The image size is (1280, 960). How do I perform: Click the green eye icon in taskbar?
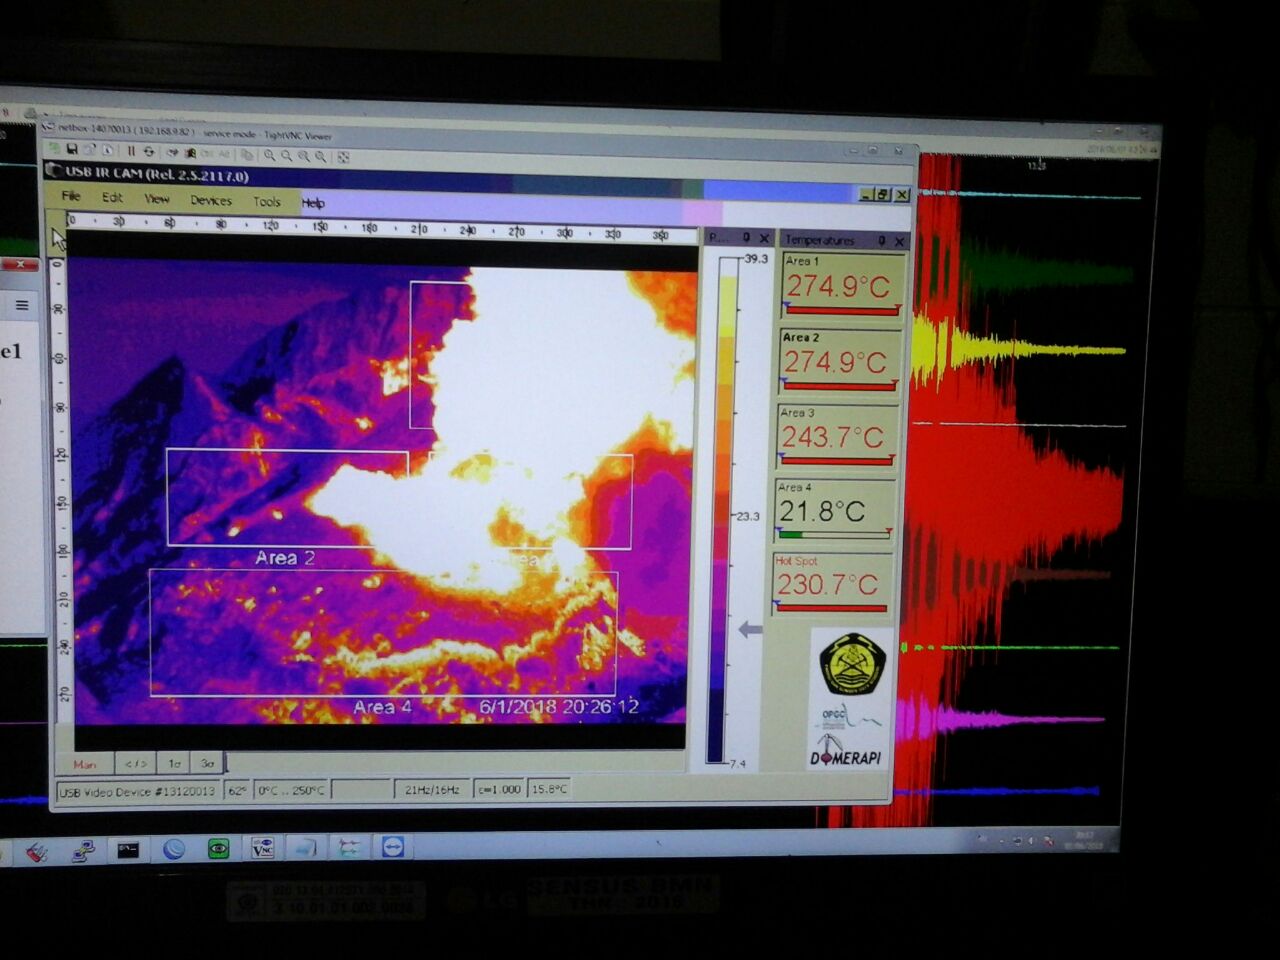[218, 849]
